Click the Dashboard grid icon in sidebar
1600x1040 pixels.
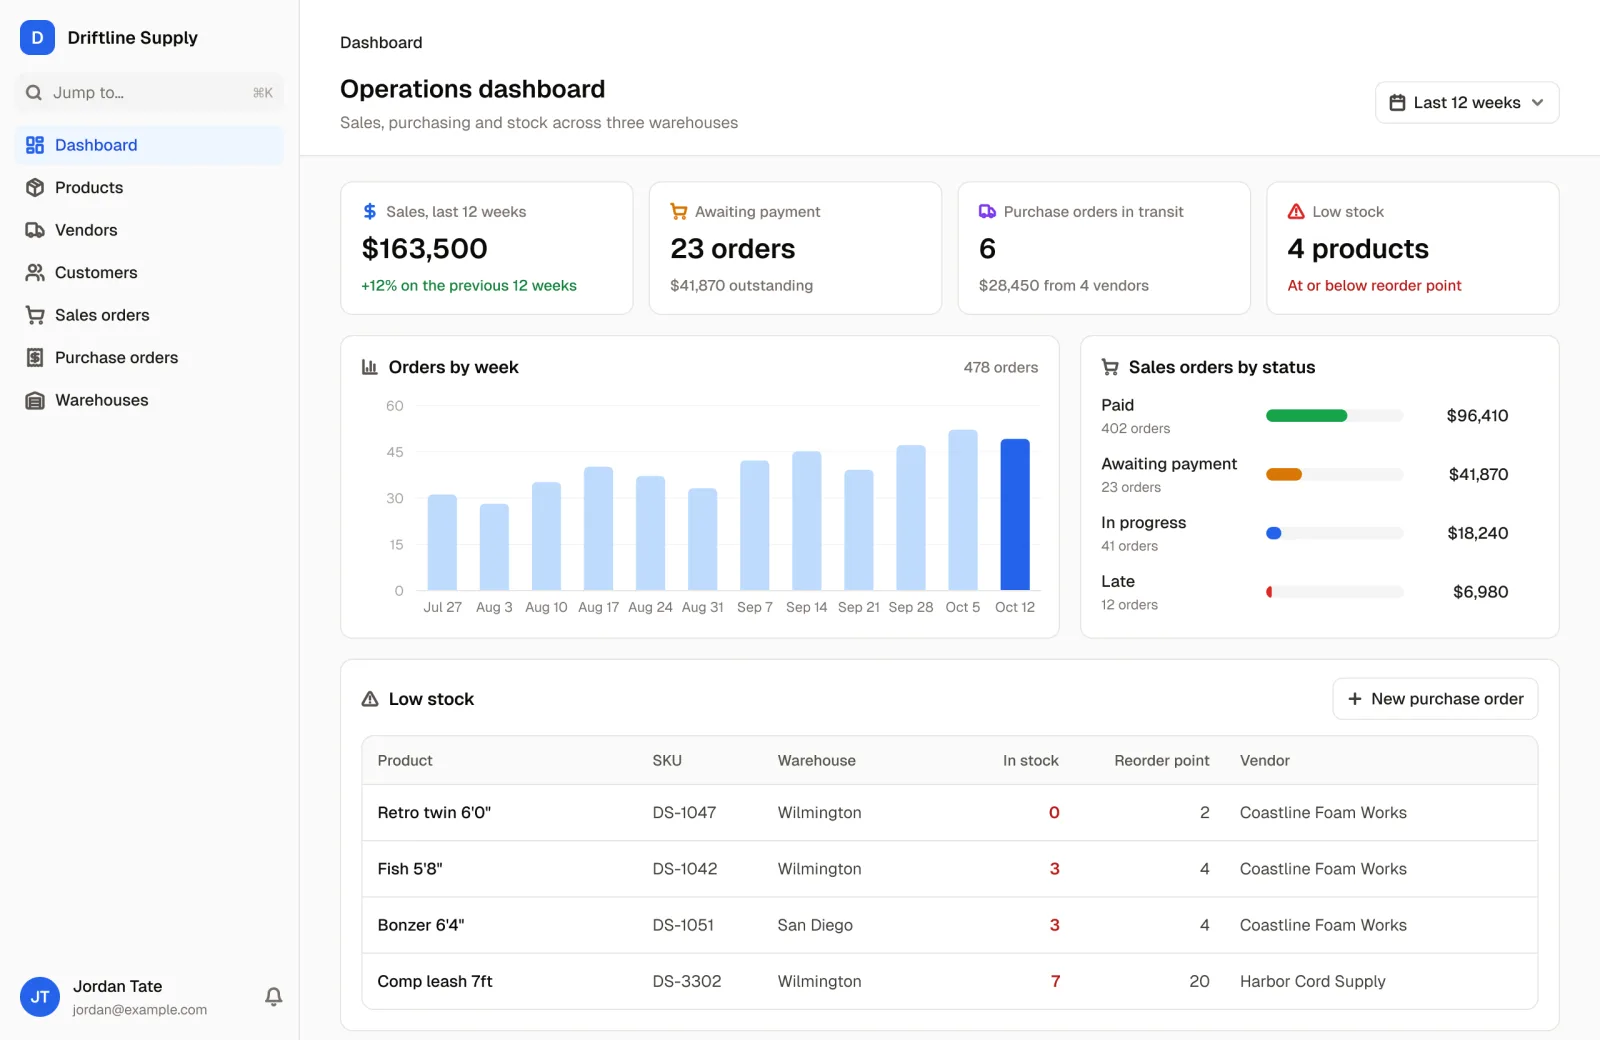[x=35, y=145]
